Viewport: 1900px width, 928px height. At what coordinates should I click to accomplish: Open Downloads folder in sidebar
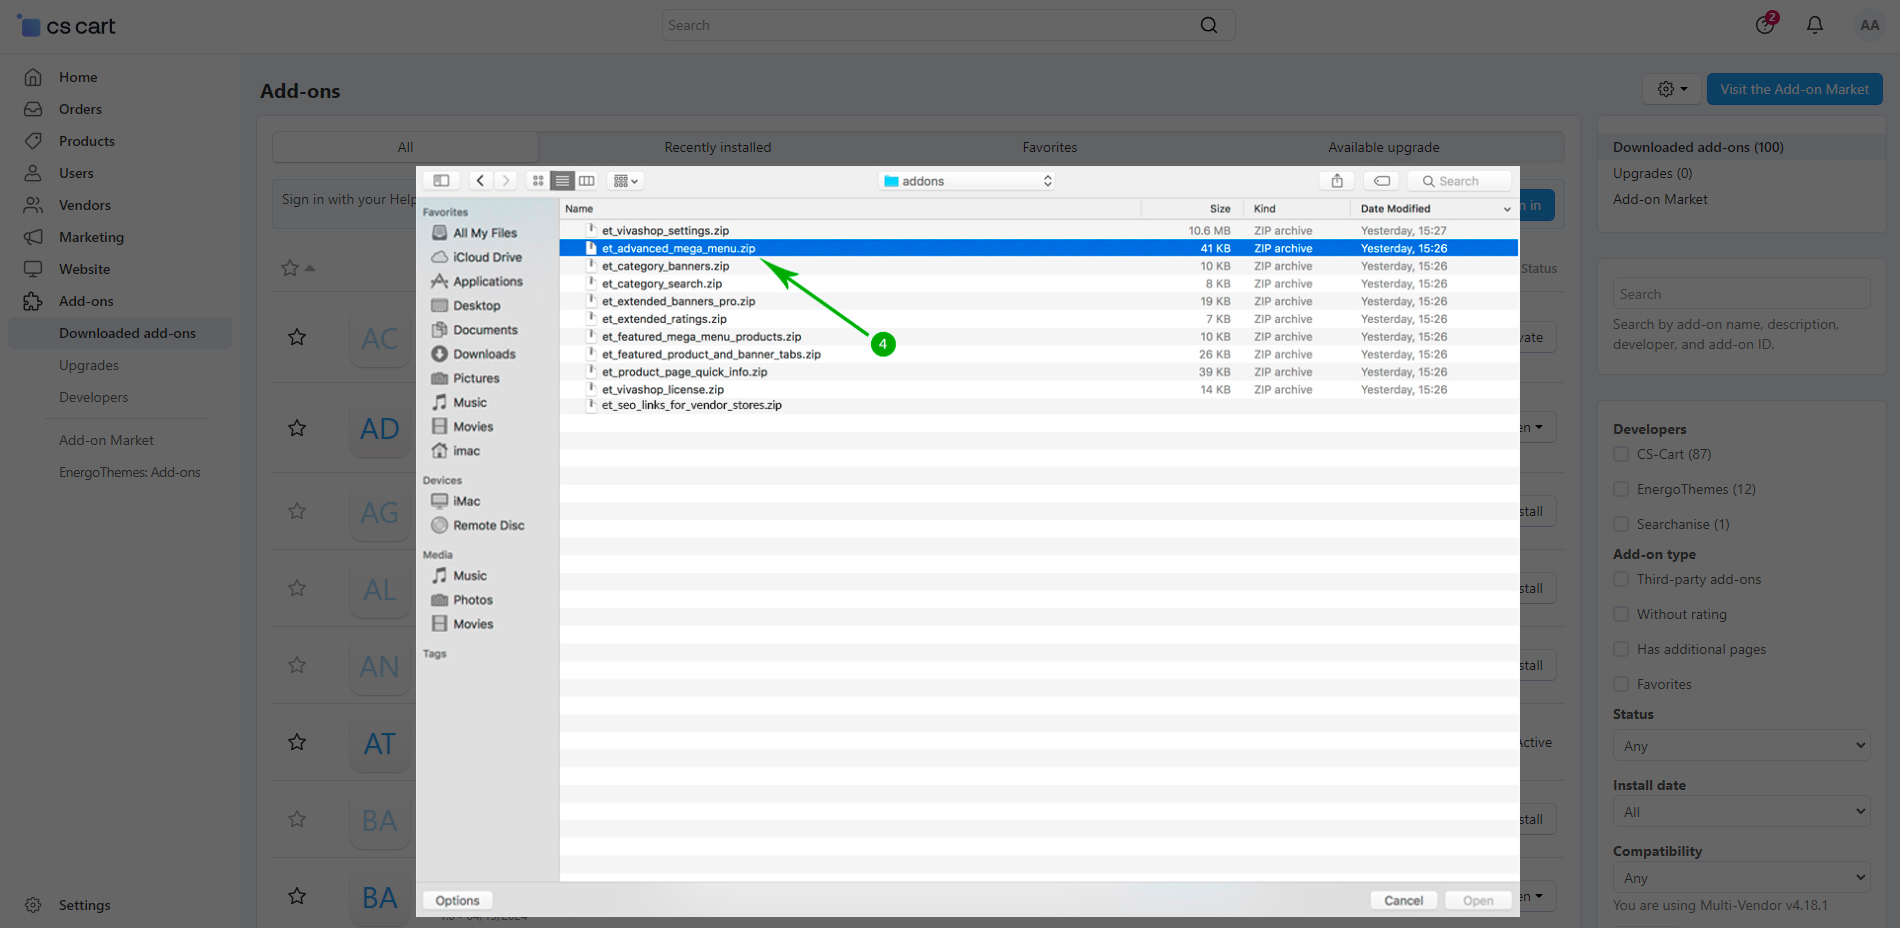pyautogui.click(x=484, y=354)
